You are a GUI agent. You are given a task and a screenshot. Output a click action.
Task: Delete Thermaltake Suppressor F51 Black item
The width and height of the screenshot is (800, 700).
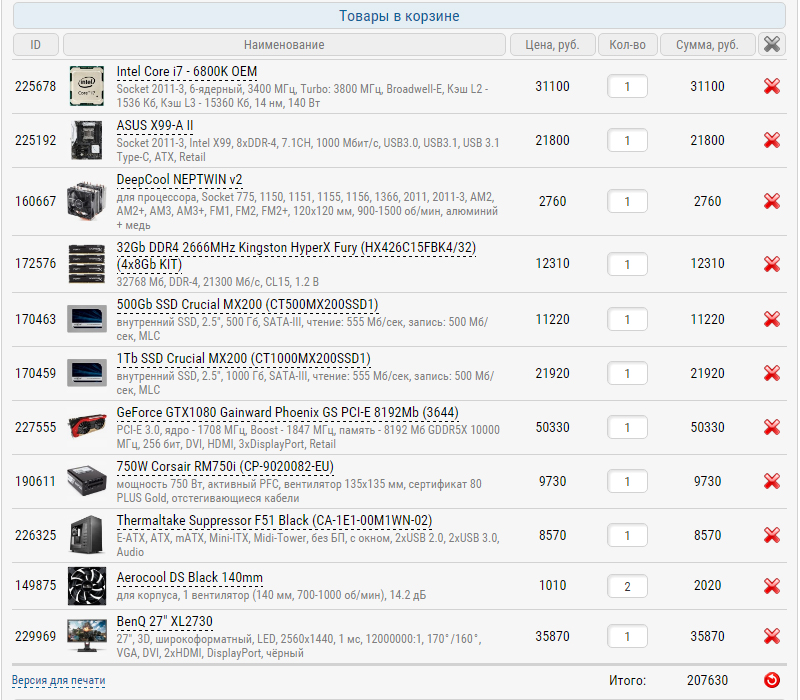point(771,535)
